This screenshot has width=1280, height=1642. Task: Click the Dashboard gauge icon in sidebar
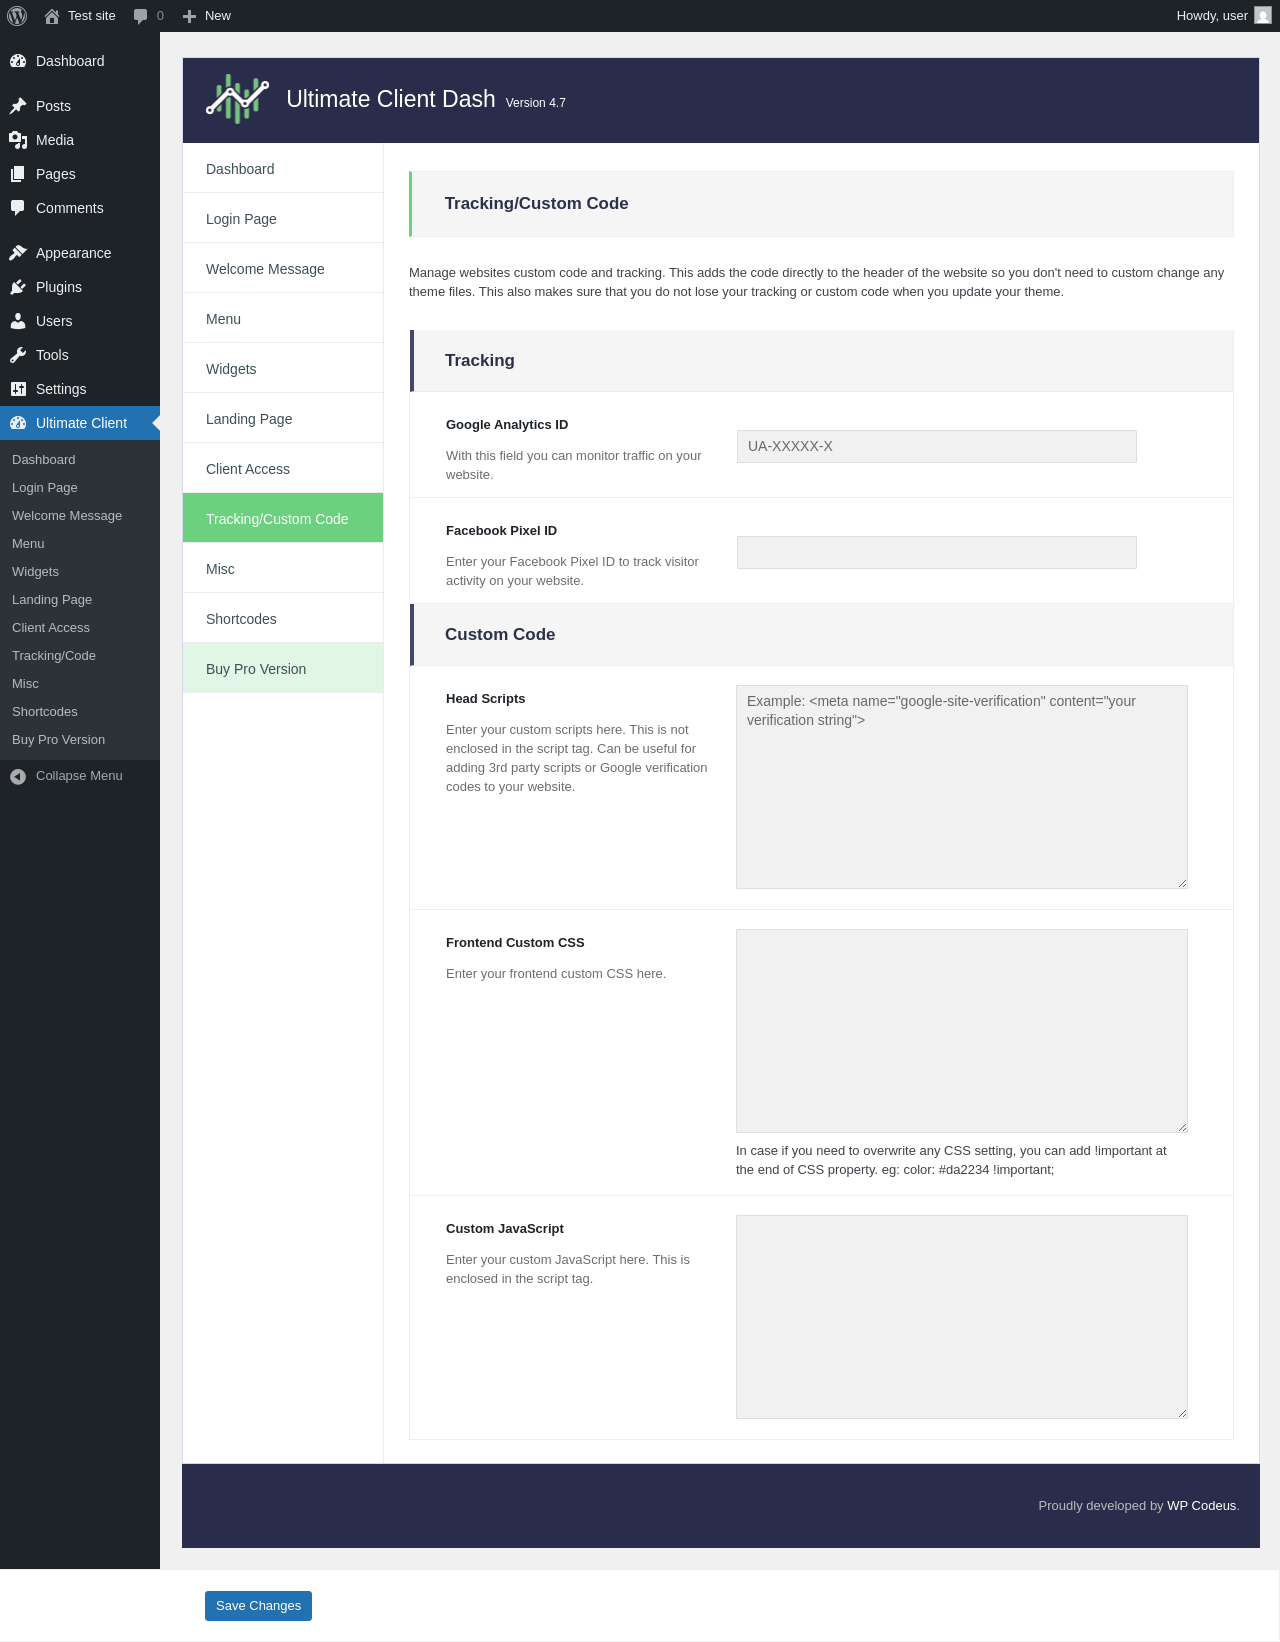point(18,61)
